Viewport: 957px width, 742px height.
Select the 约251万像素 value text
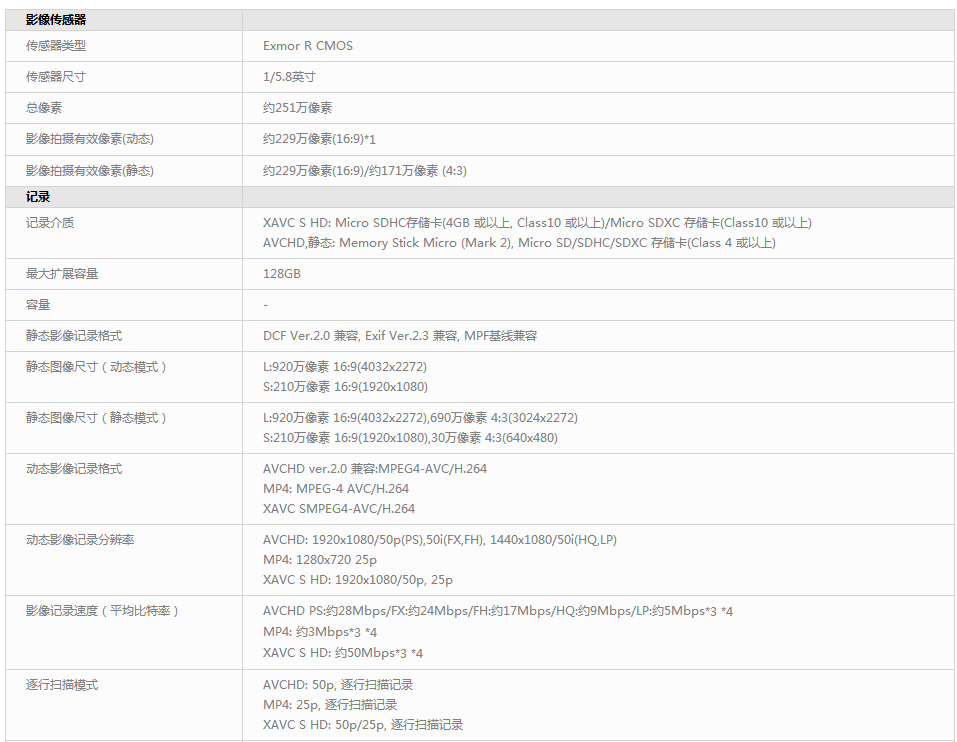point(297,108)
